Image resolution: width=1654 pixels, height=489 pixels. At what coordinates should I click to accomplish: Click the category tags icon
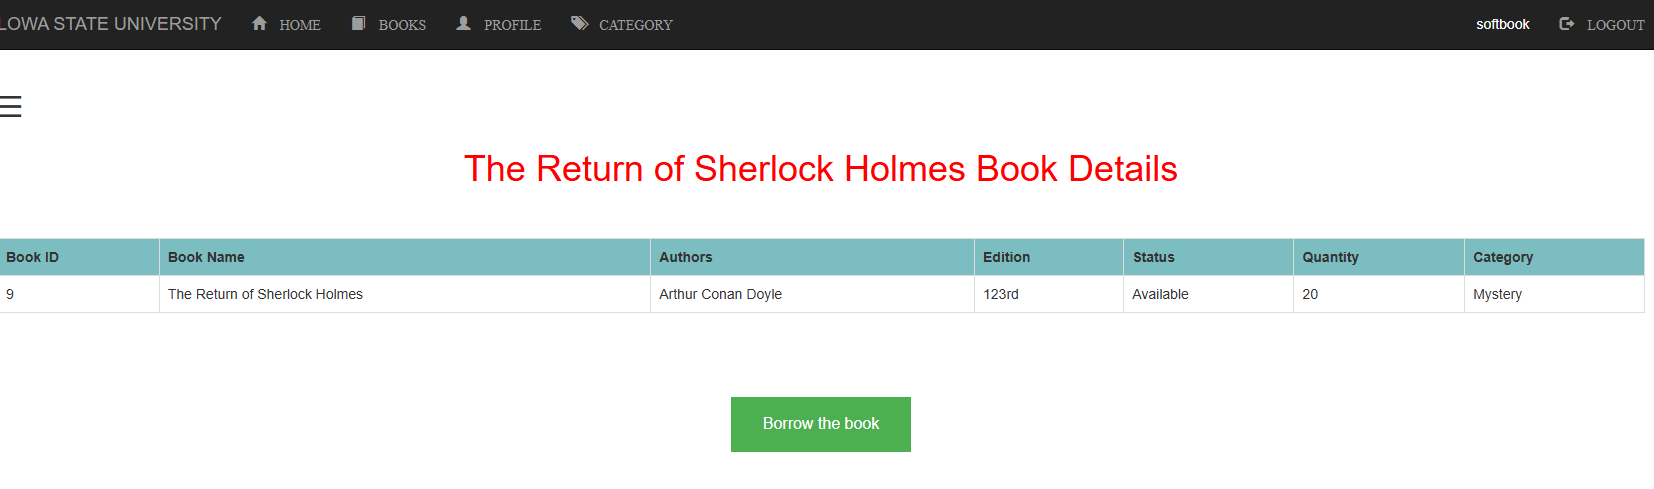[579, 23]
